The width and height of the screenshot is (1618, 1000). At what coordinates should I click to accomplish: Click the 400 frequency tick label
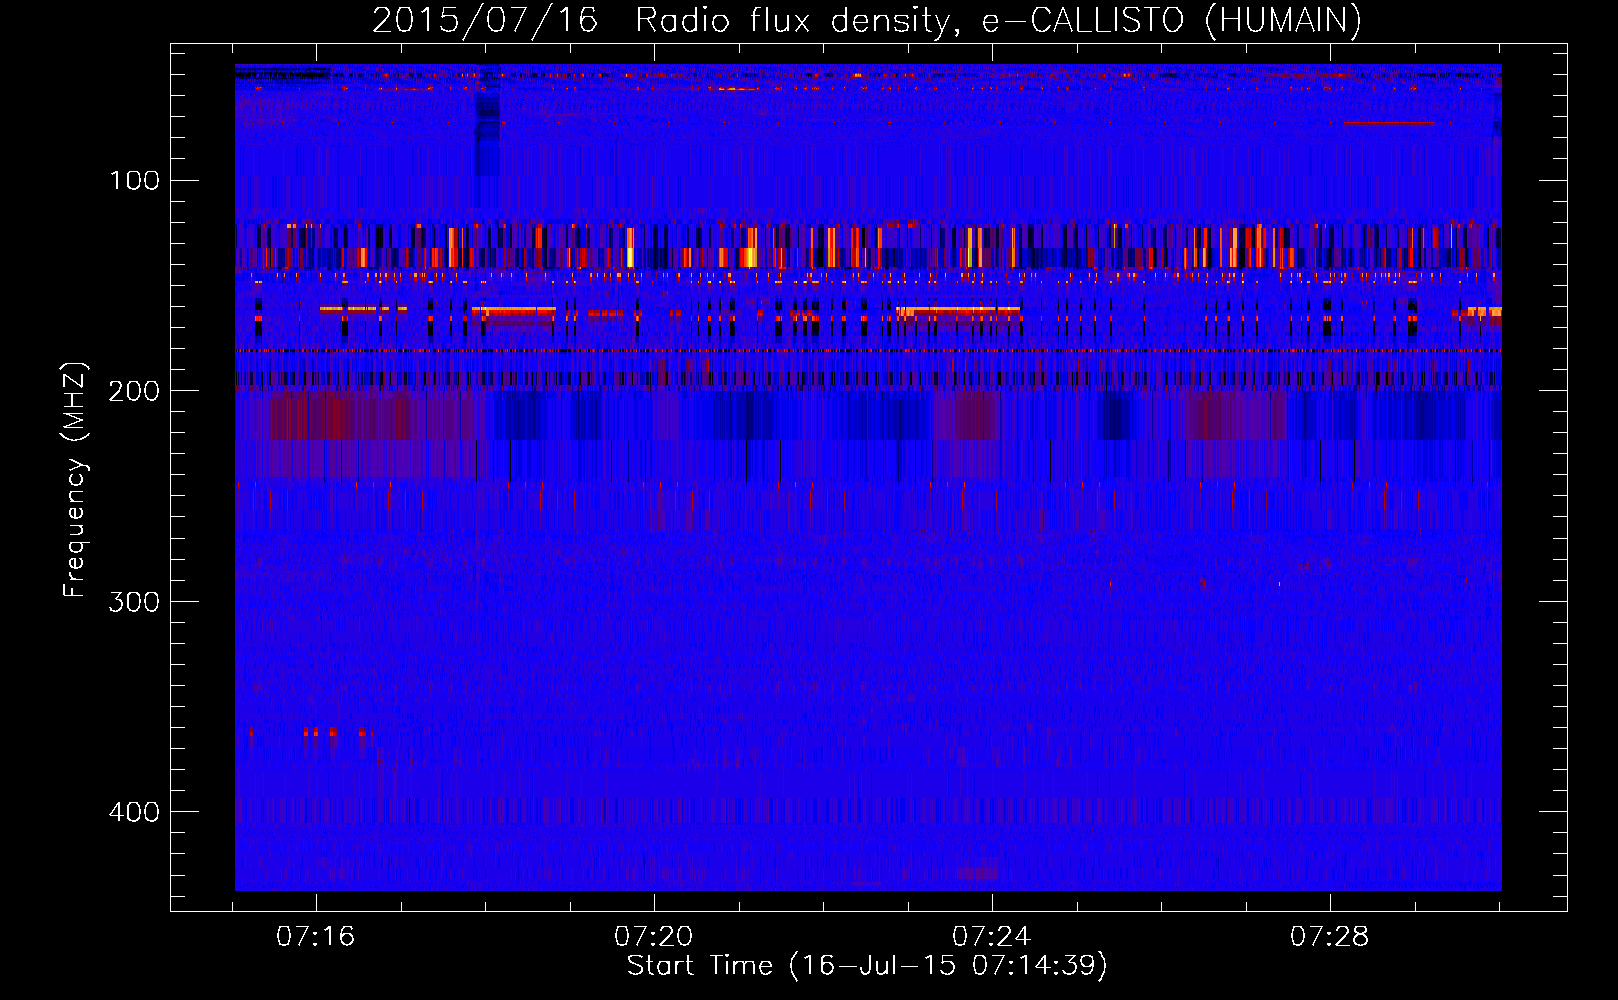click(x=135, y=812)
